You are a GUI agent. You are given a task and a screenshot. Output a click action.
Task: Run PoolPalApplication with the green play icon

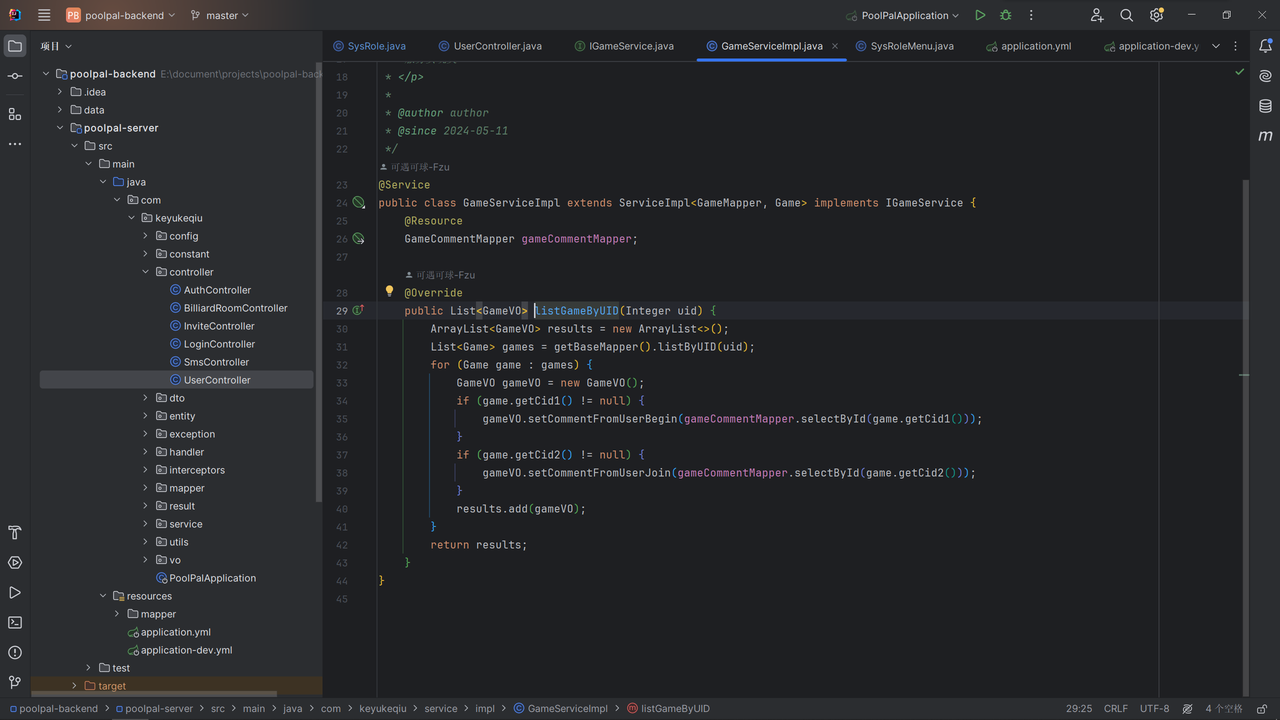(980, 15)
